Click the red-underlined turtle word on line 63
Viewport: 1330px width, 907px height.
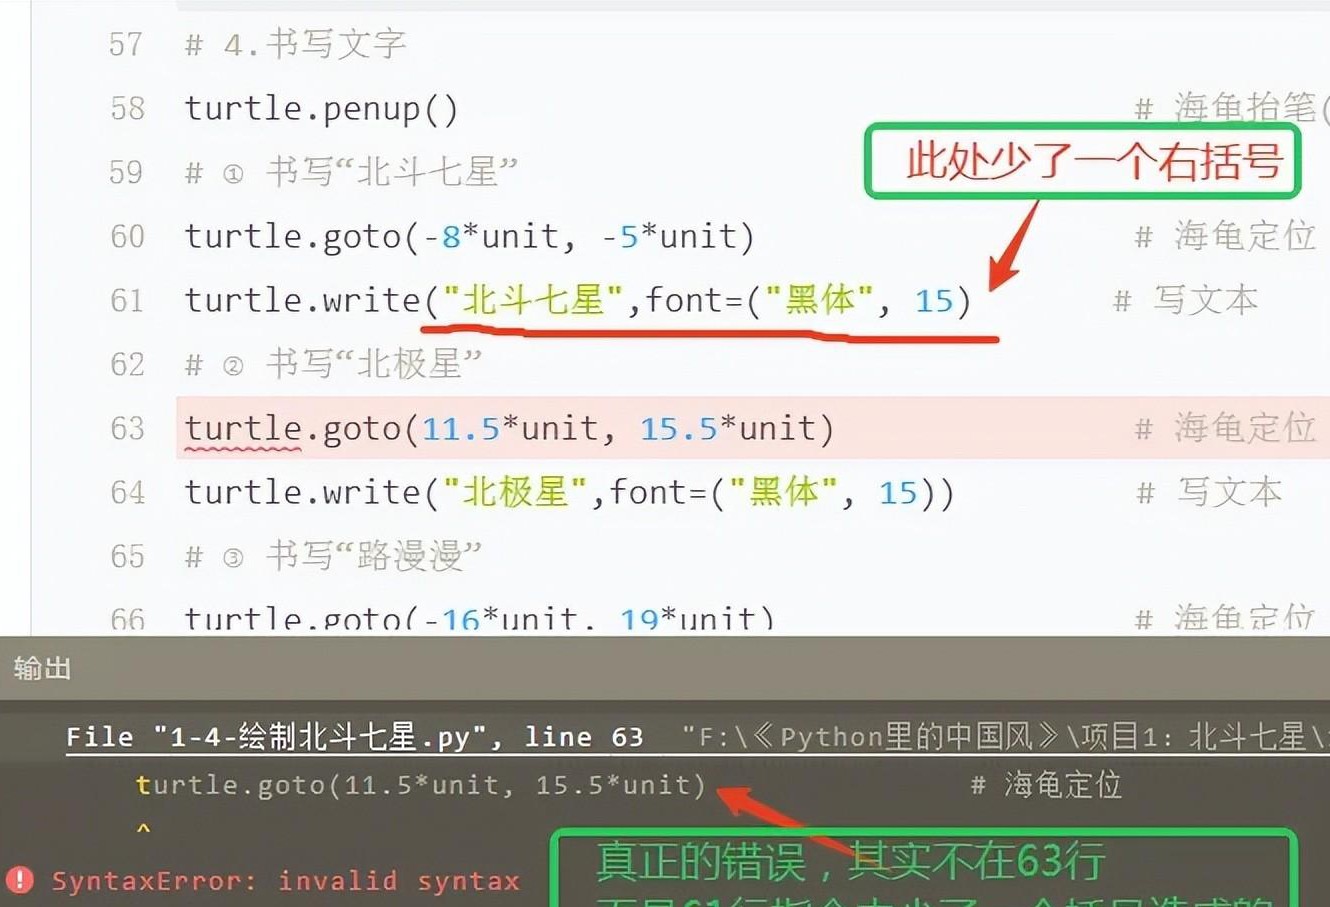243,428
